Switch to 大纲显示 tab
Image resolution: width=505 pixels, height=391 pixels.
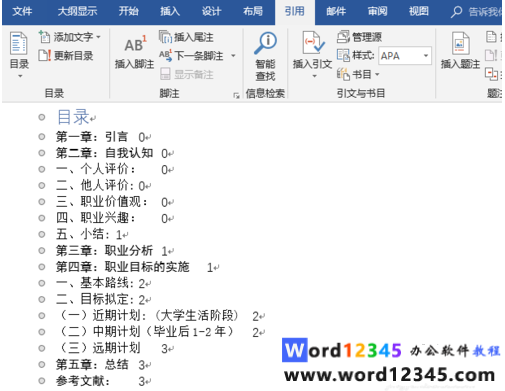[x=77, y=12]
